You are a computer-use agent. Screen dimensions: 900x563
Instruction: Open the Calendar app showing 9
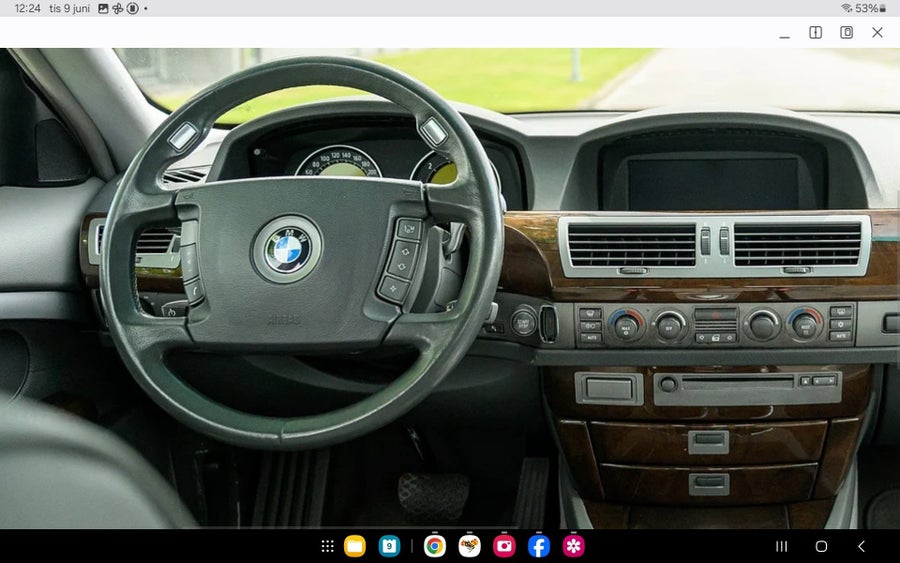tap(389, 546)
